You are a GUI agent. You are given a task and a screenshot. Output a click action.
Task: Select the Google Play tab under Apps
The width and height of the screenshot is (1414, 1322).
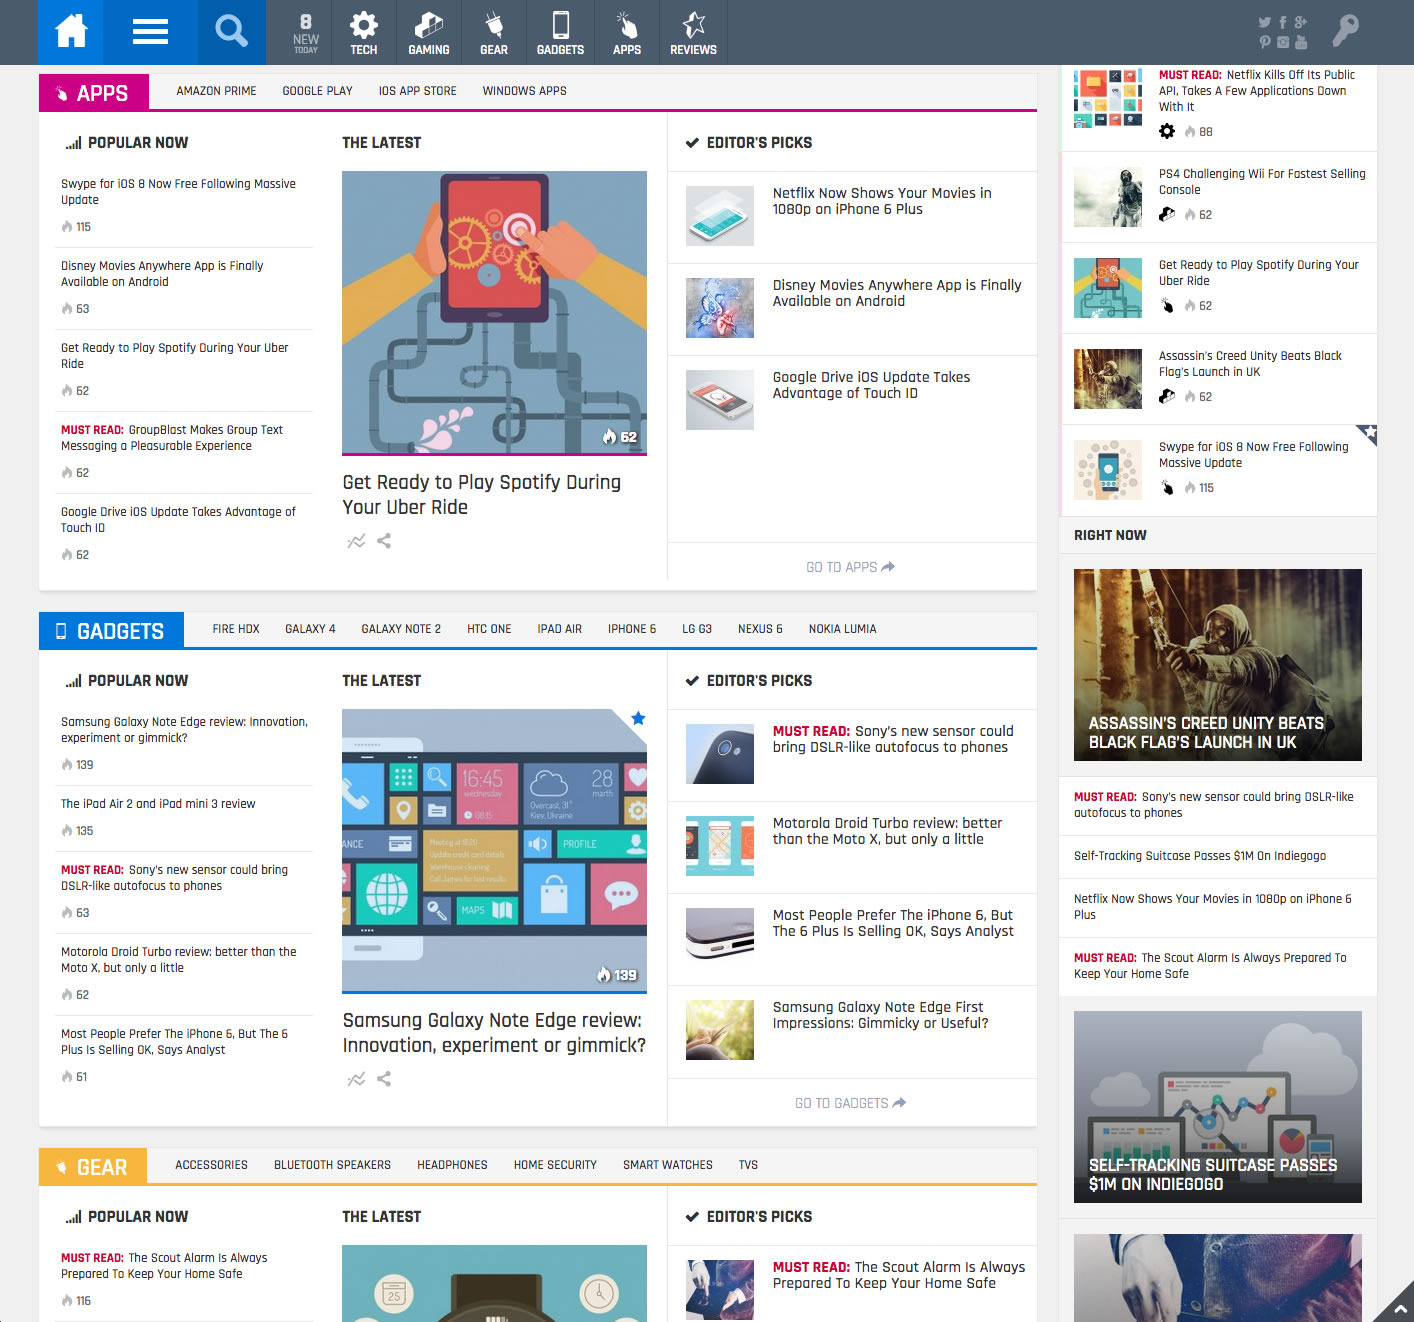pos(317,91)
